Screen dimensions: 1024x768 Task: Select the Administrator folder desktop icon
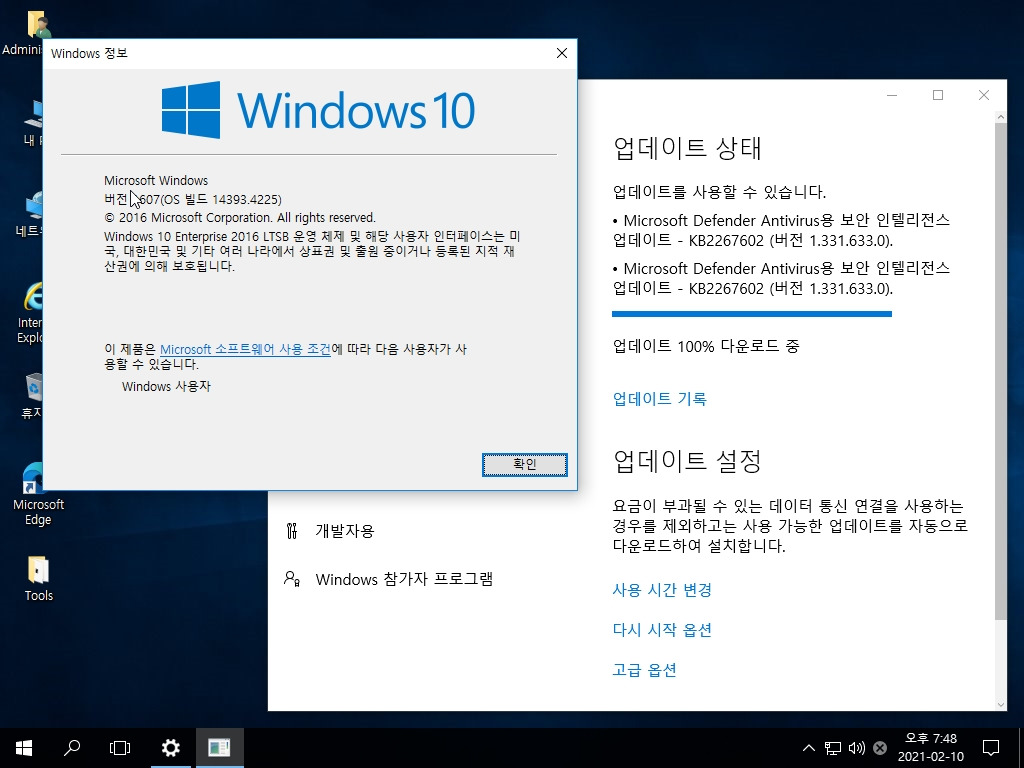pyautogui.click(x=24, y=33)
